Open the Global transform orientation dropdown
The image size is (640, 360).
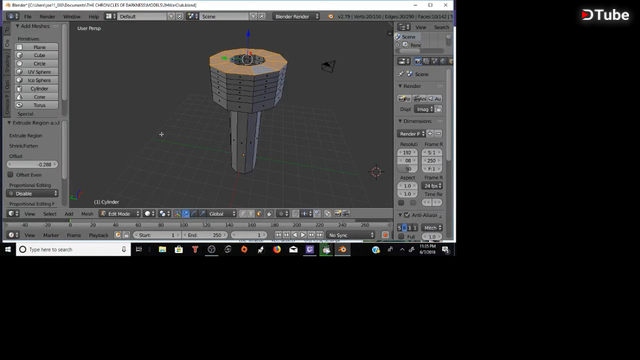pyautogui.click(x=222, y=214)
